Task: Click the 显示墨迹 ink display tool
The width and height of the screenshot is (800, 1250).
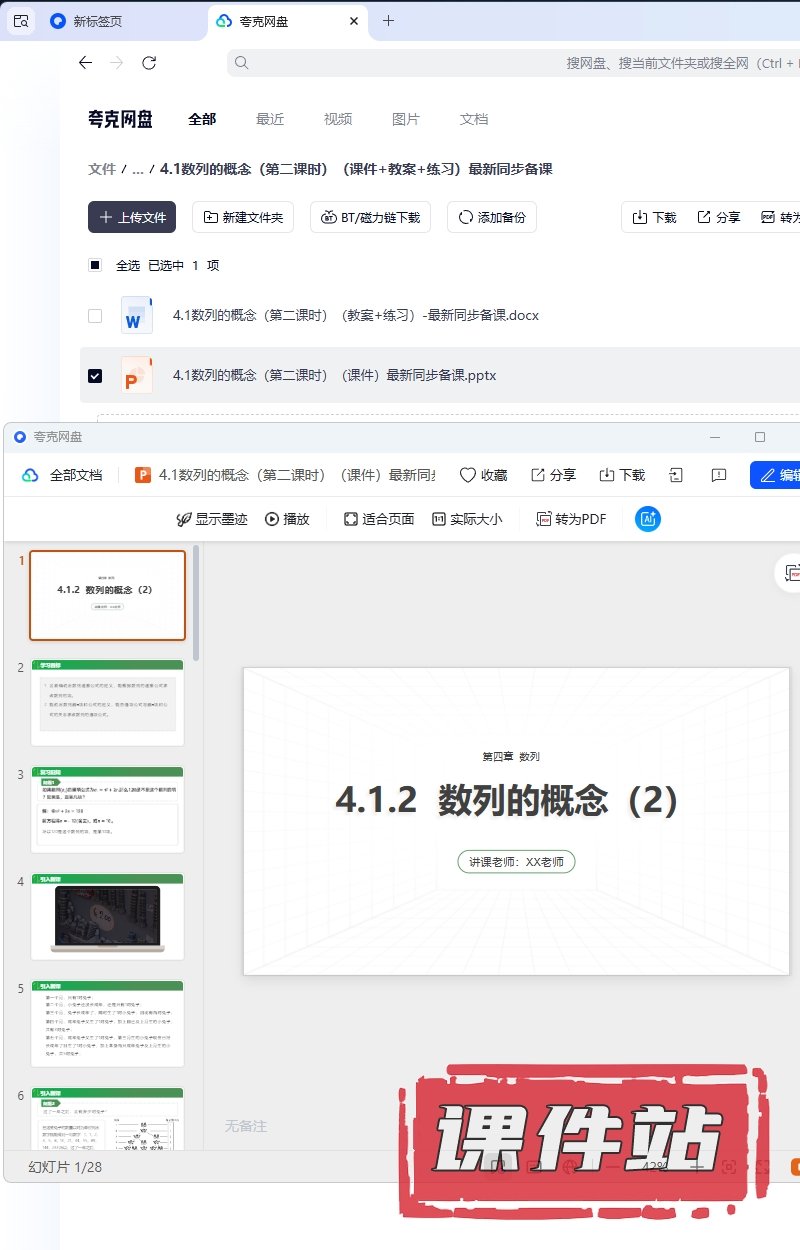Action: pyautogui.click(x=211, y=519)
